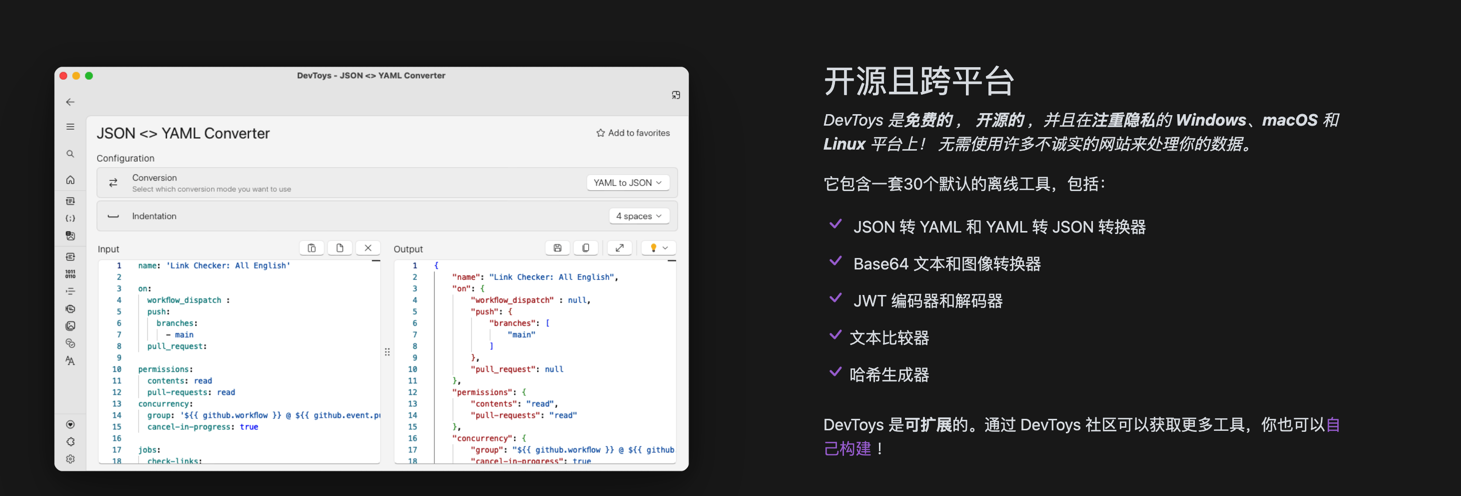
Task: Expand the Output pane to full view
Action: [x=620, y=248]
